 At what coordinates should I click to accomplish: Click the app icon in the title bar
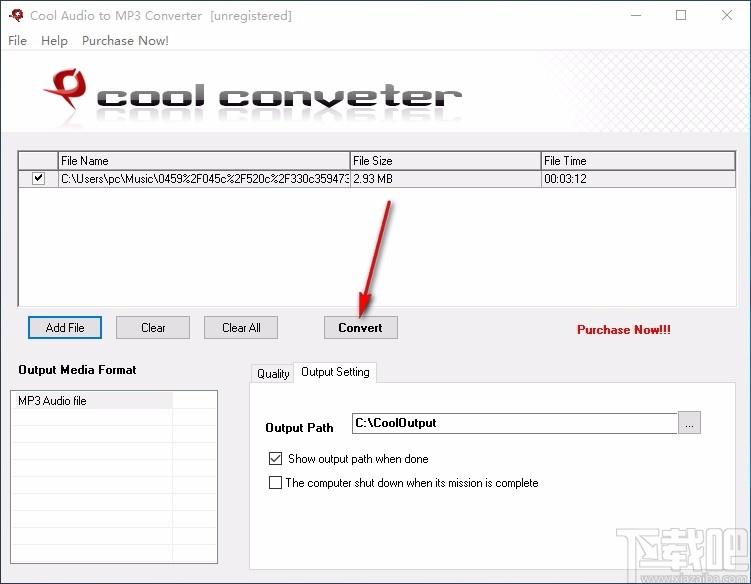click(16, 15)
